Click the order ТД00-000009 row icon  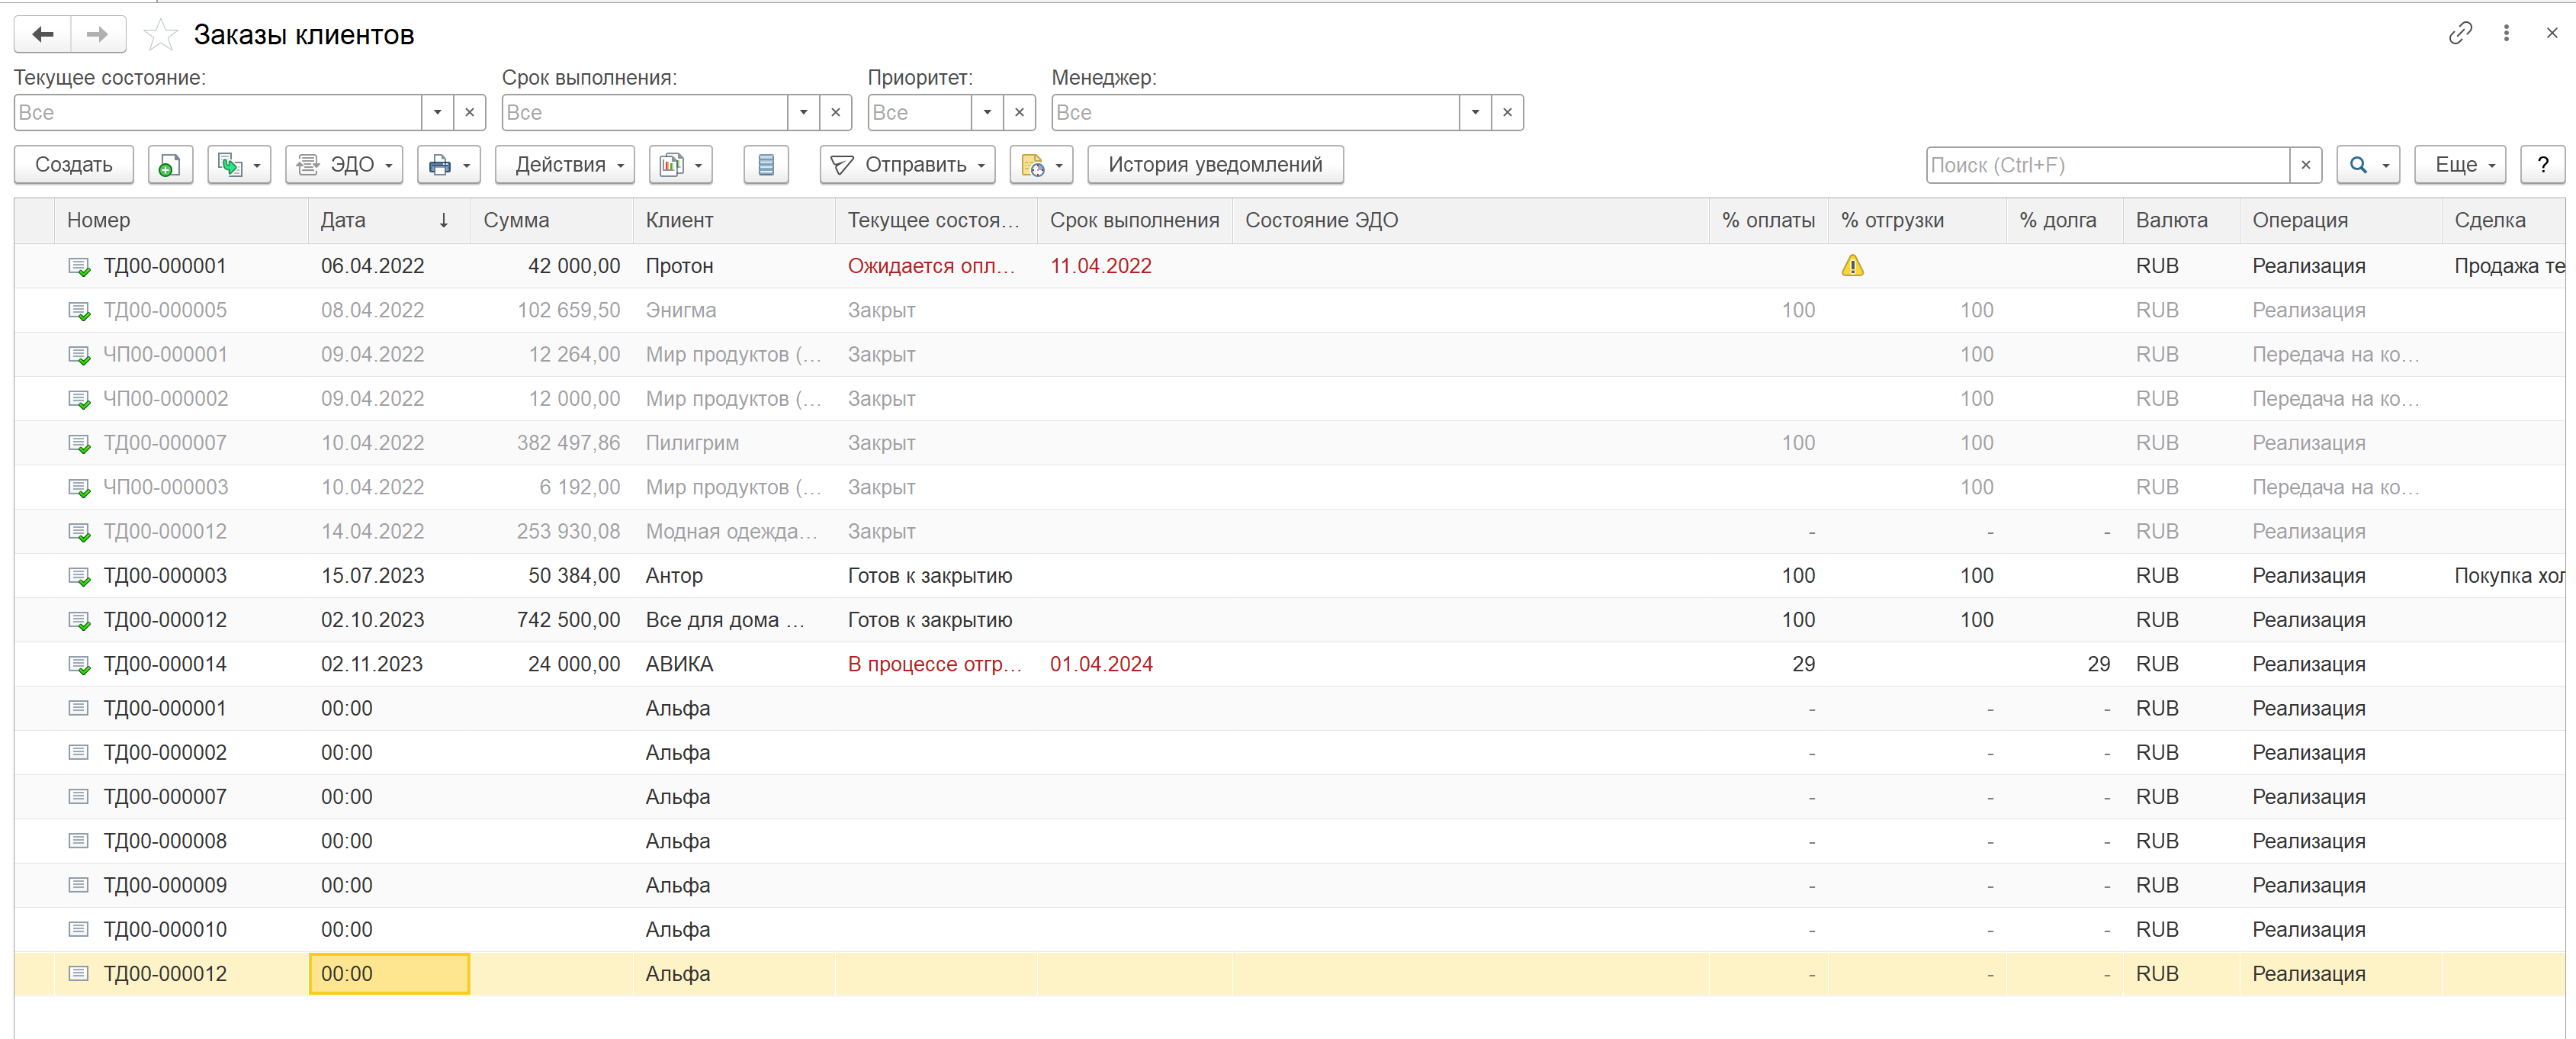point(78,885)
